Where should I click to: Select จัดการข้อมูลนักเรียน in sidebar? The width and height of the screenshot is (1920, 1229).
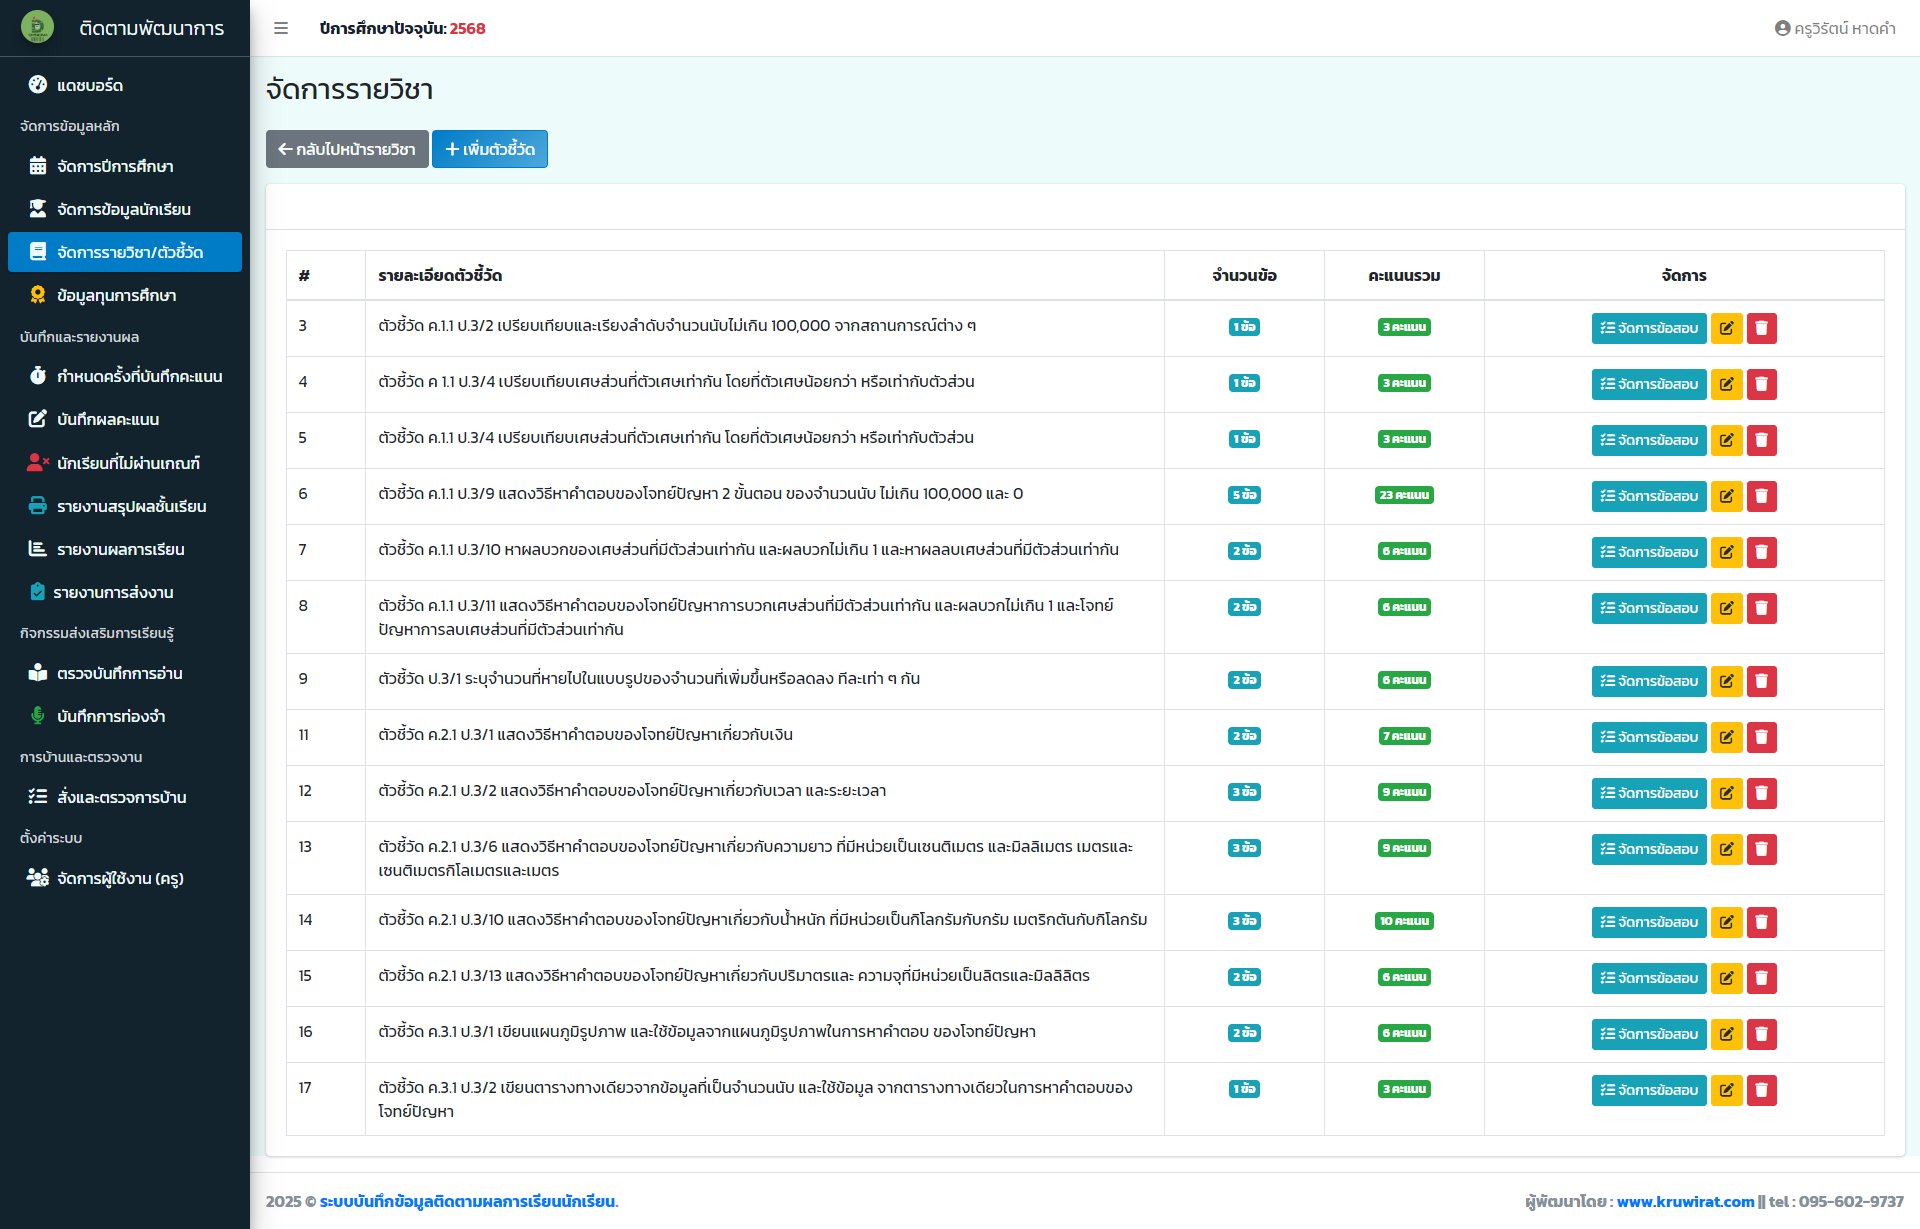[123, 209]
